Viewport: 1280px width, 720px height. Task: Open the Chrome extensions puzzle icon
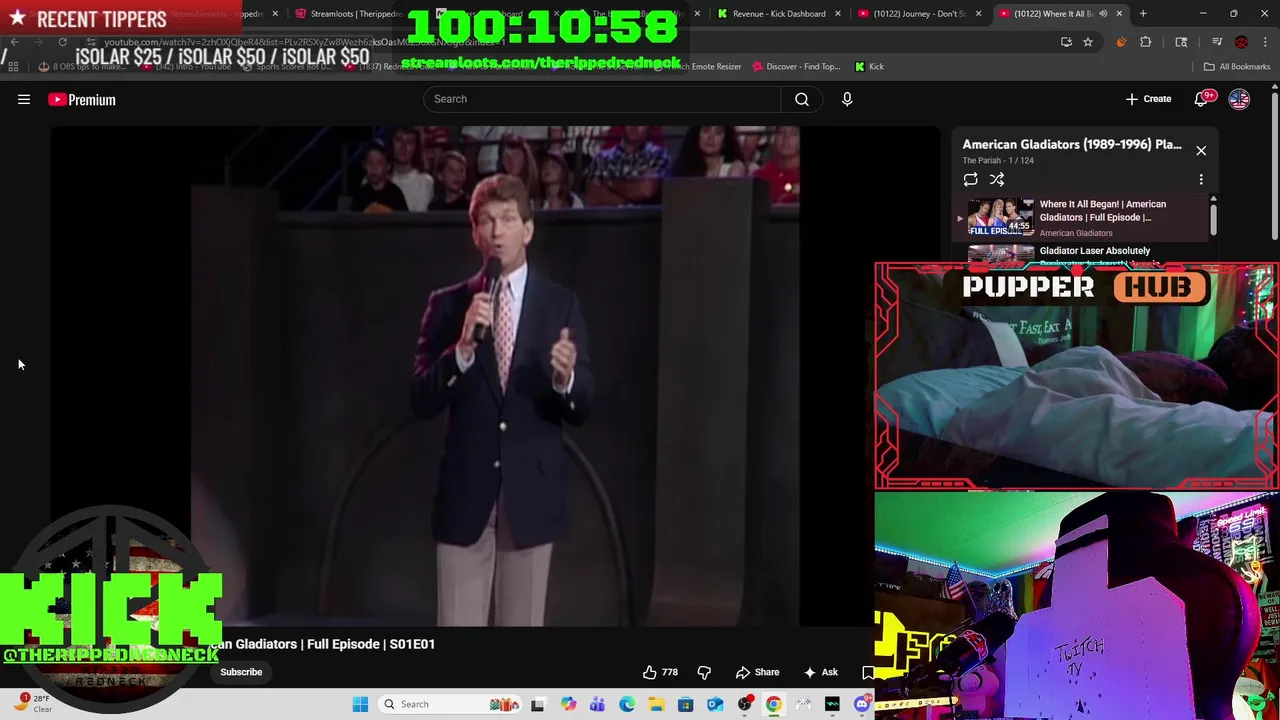[x=1145, y=42]
